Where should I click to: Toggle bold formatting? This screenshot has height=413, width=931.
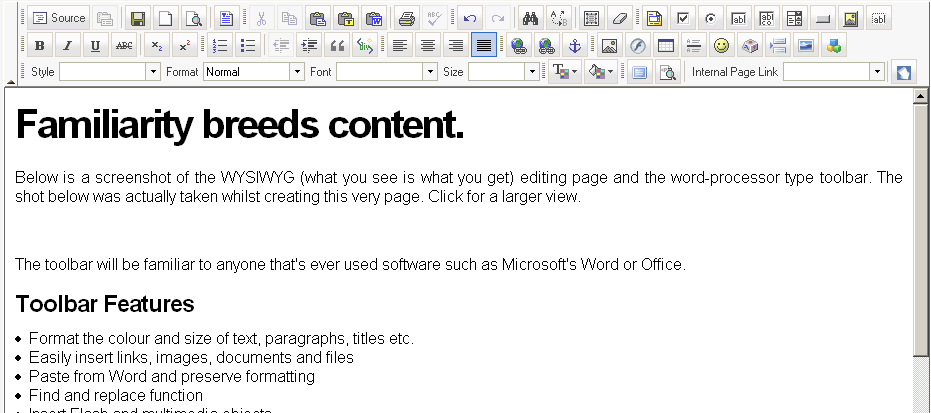click(x=40, y=45)
